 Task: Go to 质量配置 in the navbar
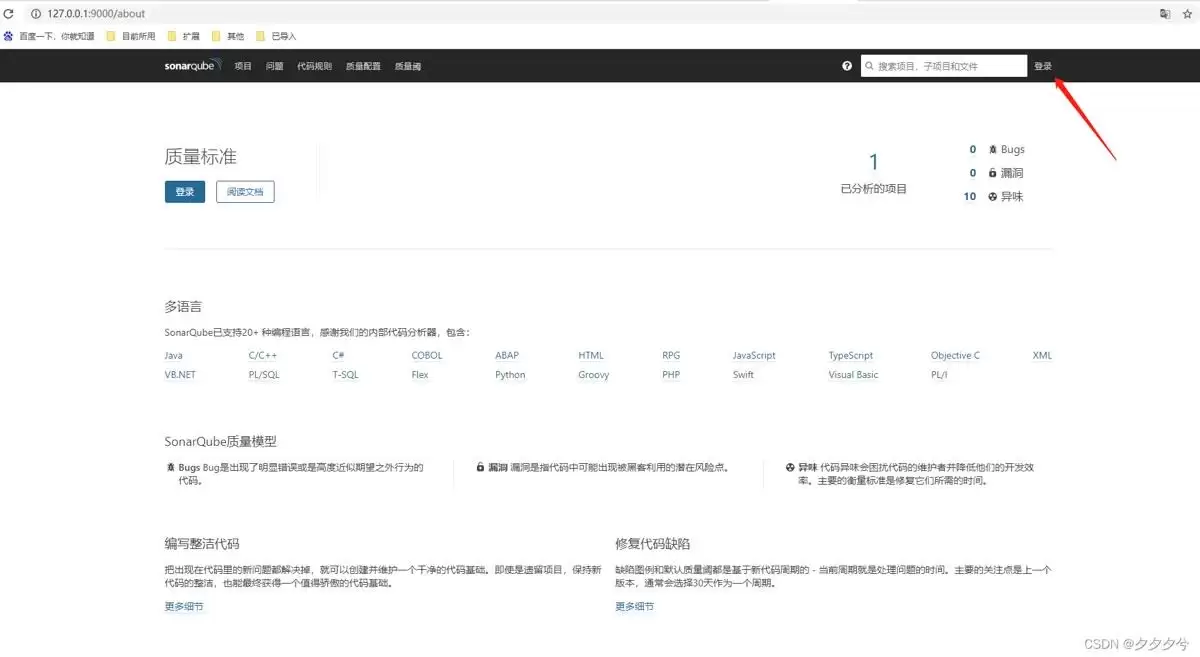[363, 66]
